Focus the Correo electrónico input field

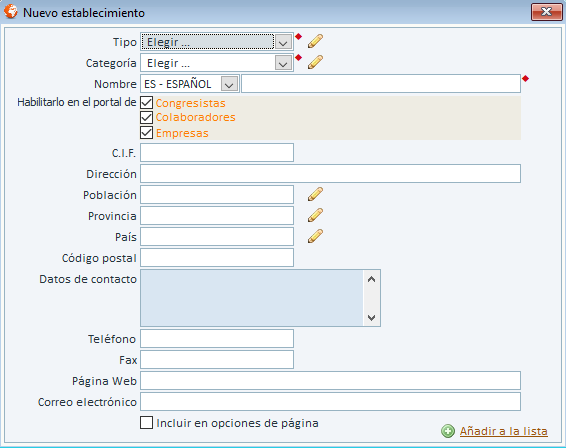coord(330,401)
